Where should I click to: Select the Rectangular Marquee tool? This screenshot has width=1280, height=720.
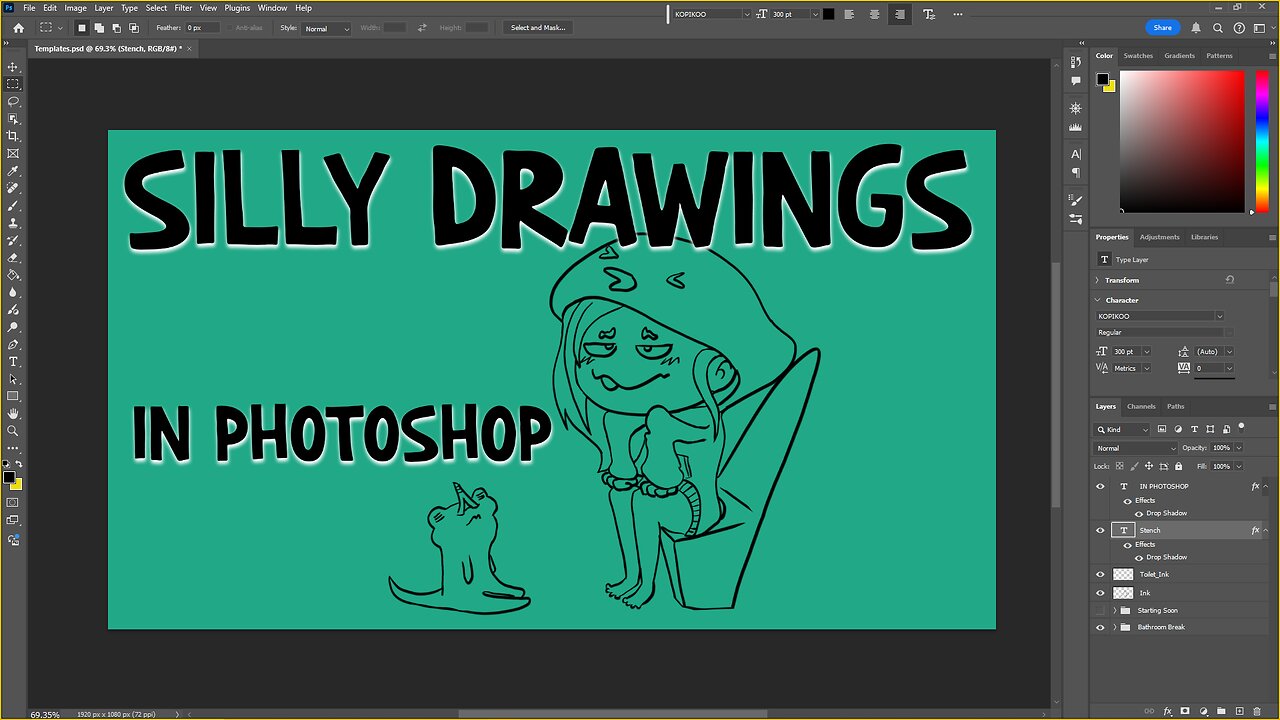13,84
